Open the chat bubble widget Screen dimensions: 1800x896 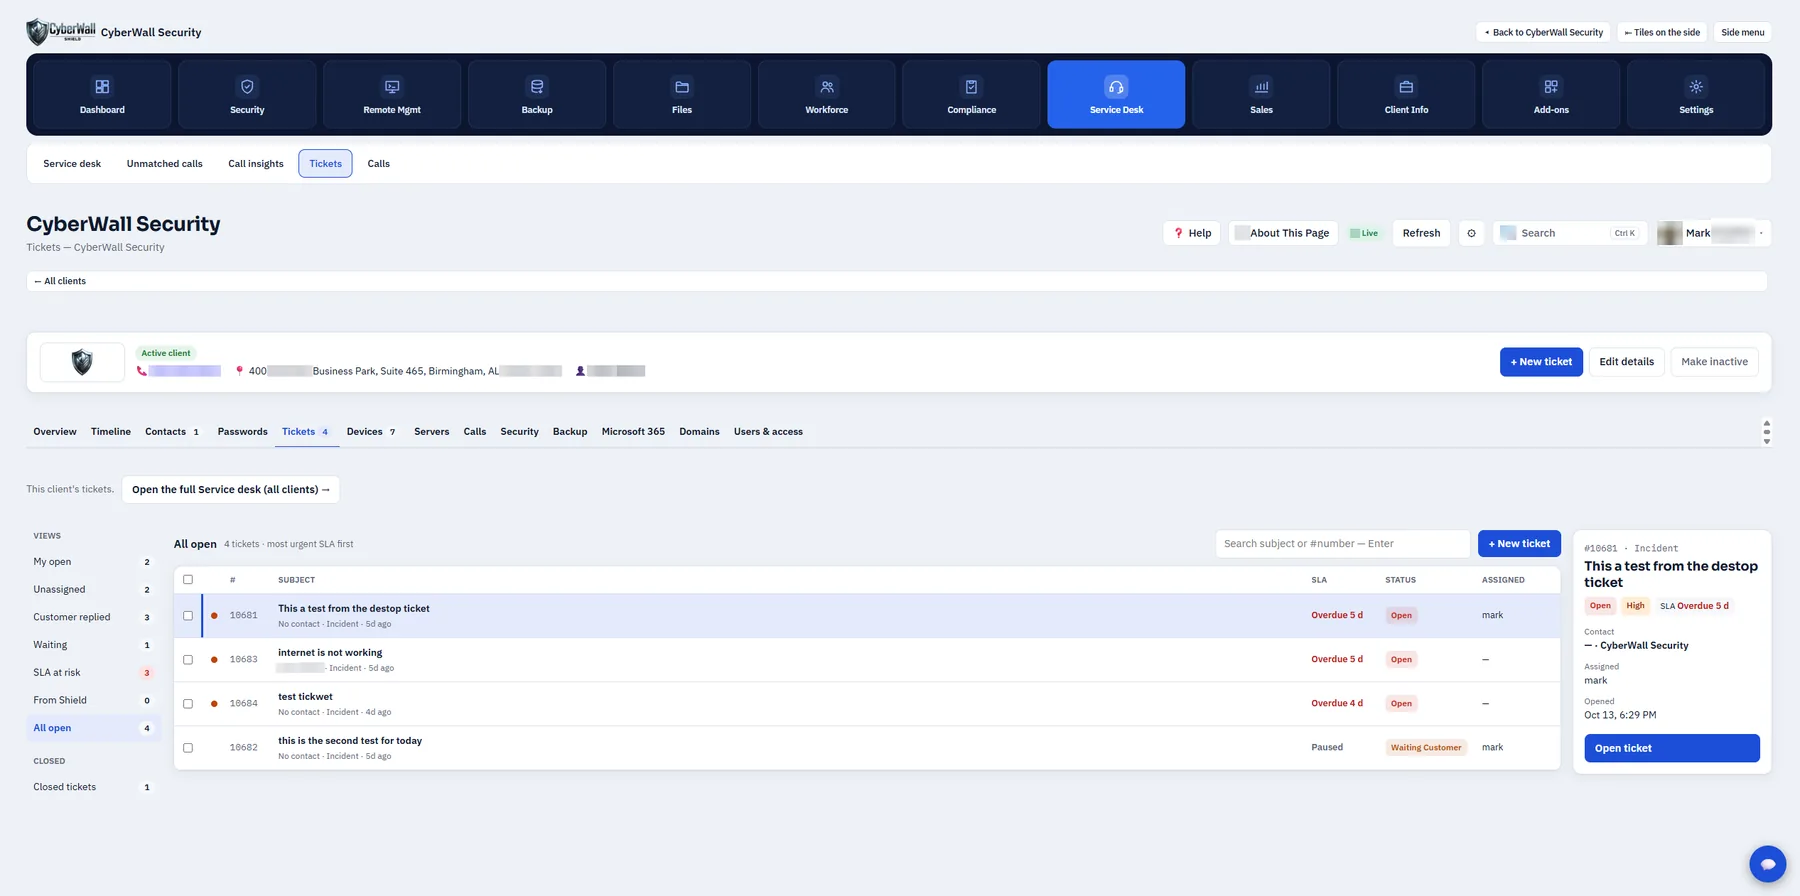click(1767, 864)
